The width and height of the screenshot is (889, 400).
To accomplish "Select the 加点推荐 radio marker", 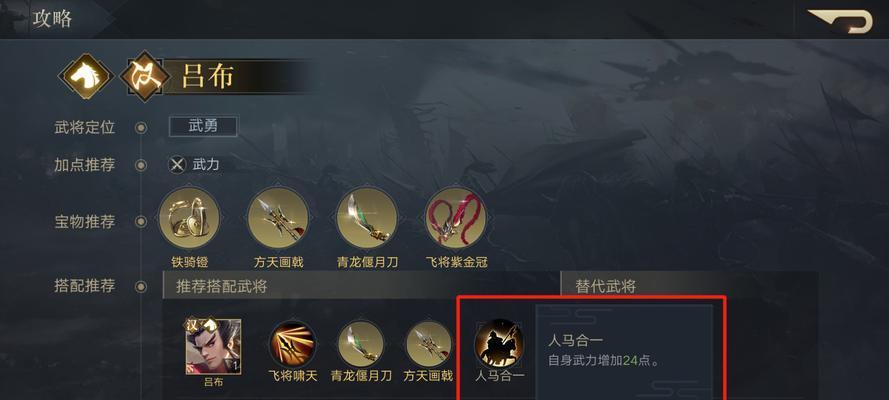I will pyautogui.click(x=141, y=165).
